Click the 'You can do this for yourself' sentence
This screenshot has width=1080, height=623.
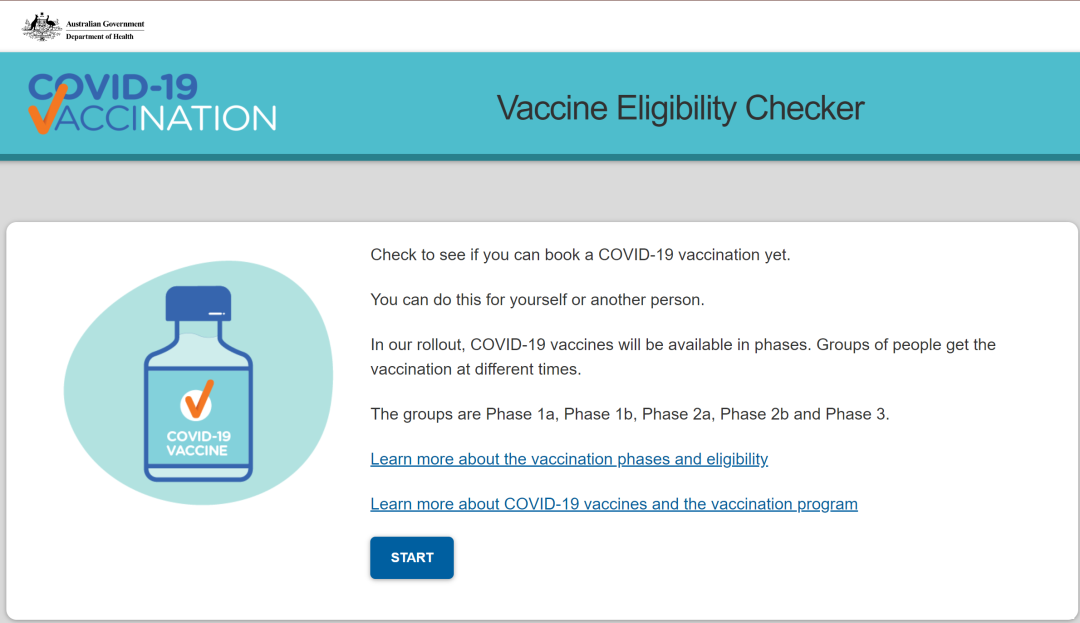pos(537,300)
